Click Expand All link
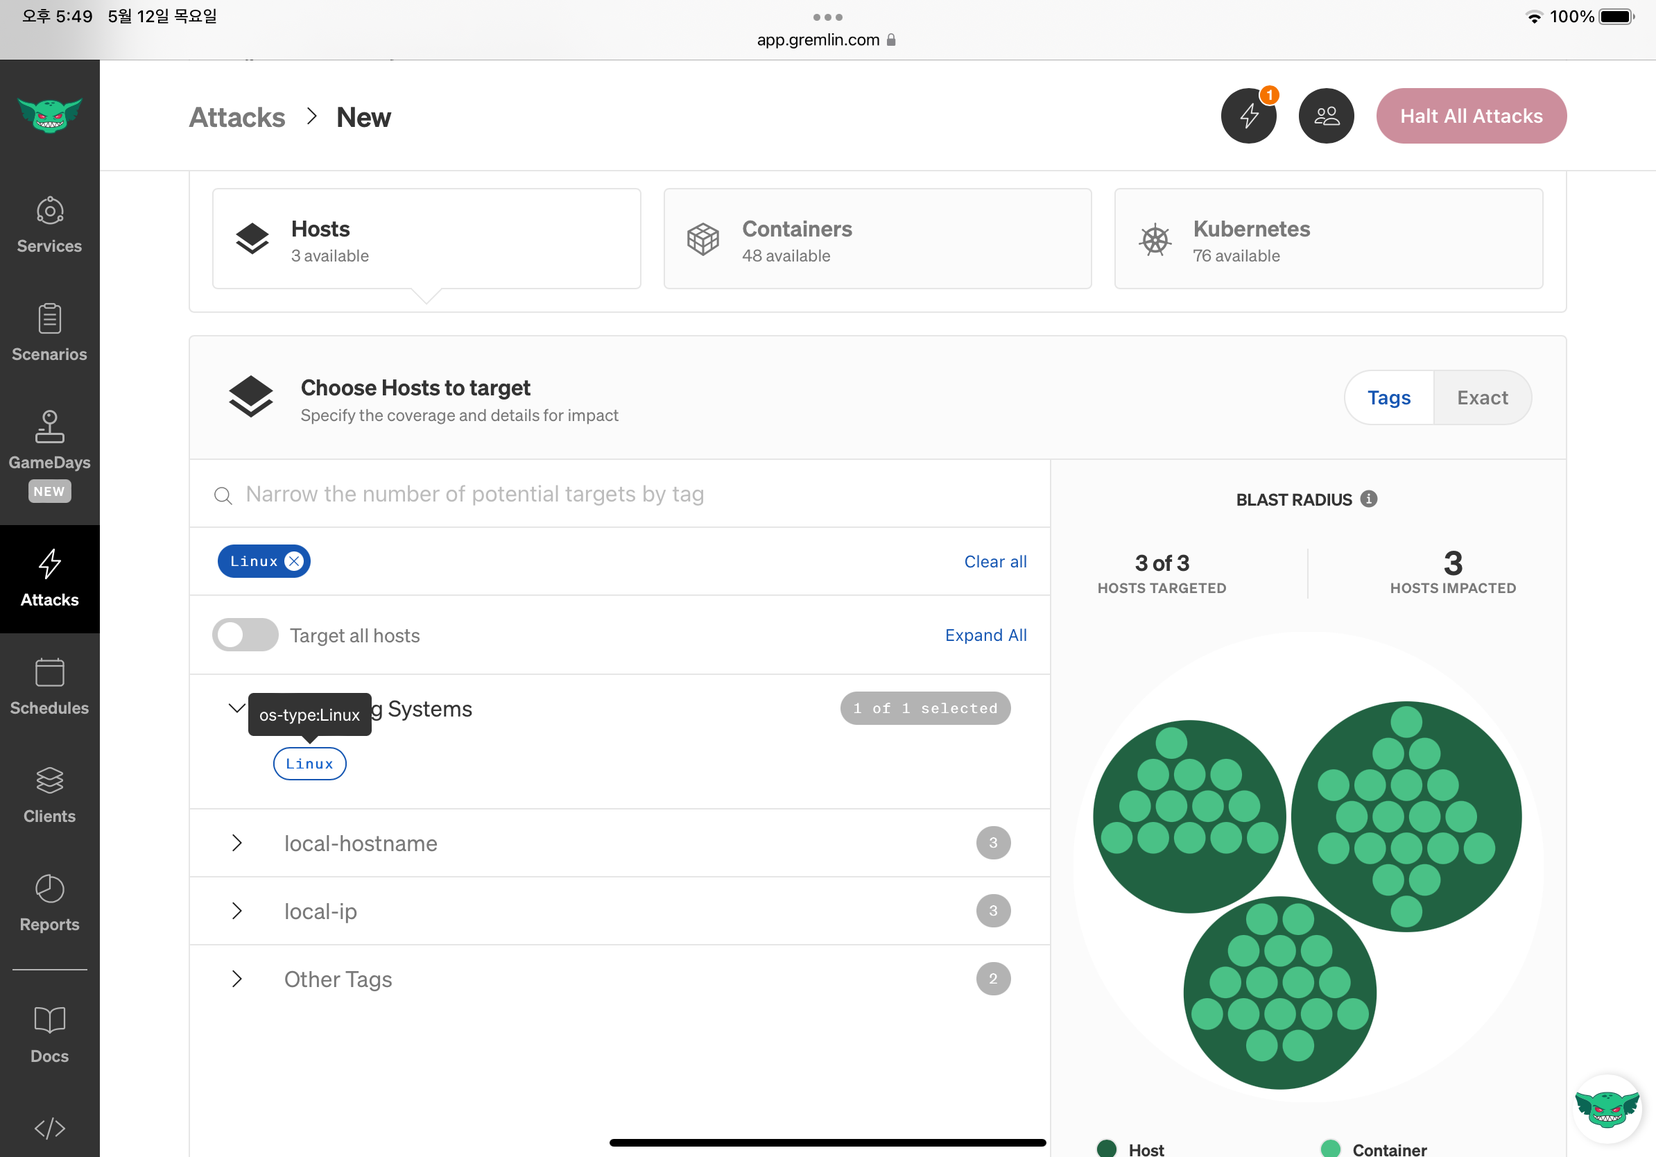Image resolution: width=1656 pixels, height=1157 pixels. coord(986,635)
